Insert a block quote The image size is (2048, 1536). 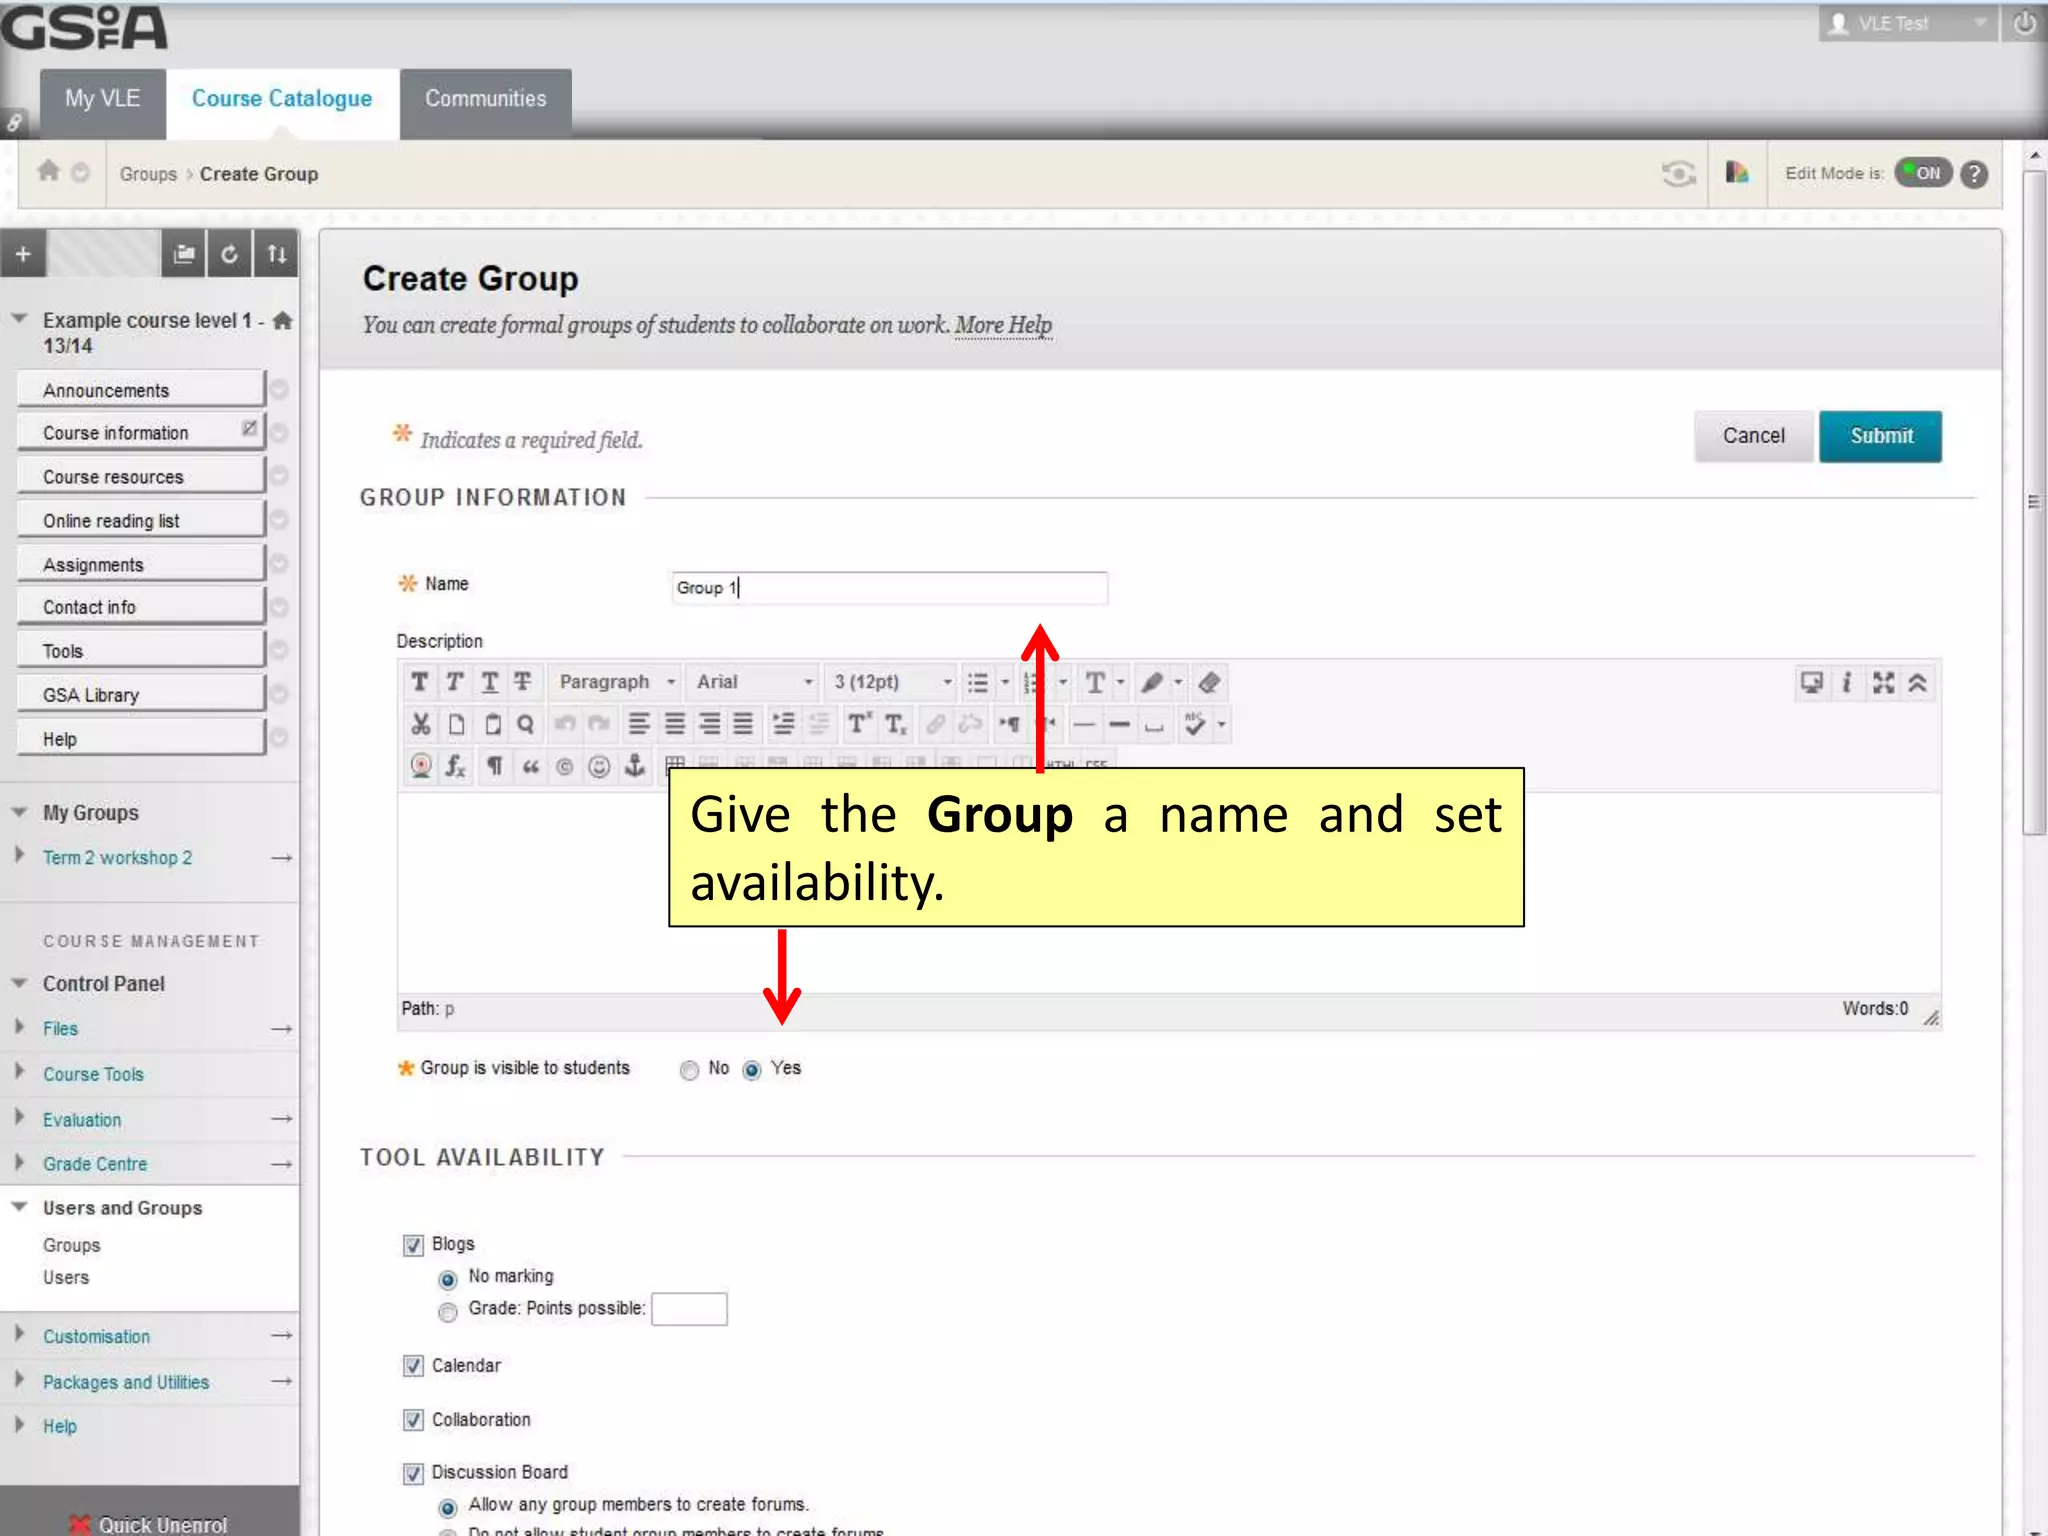(530, 767)
